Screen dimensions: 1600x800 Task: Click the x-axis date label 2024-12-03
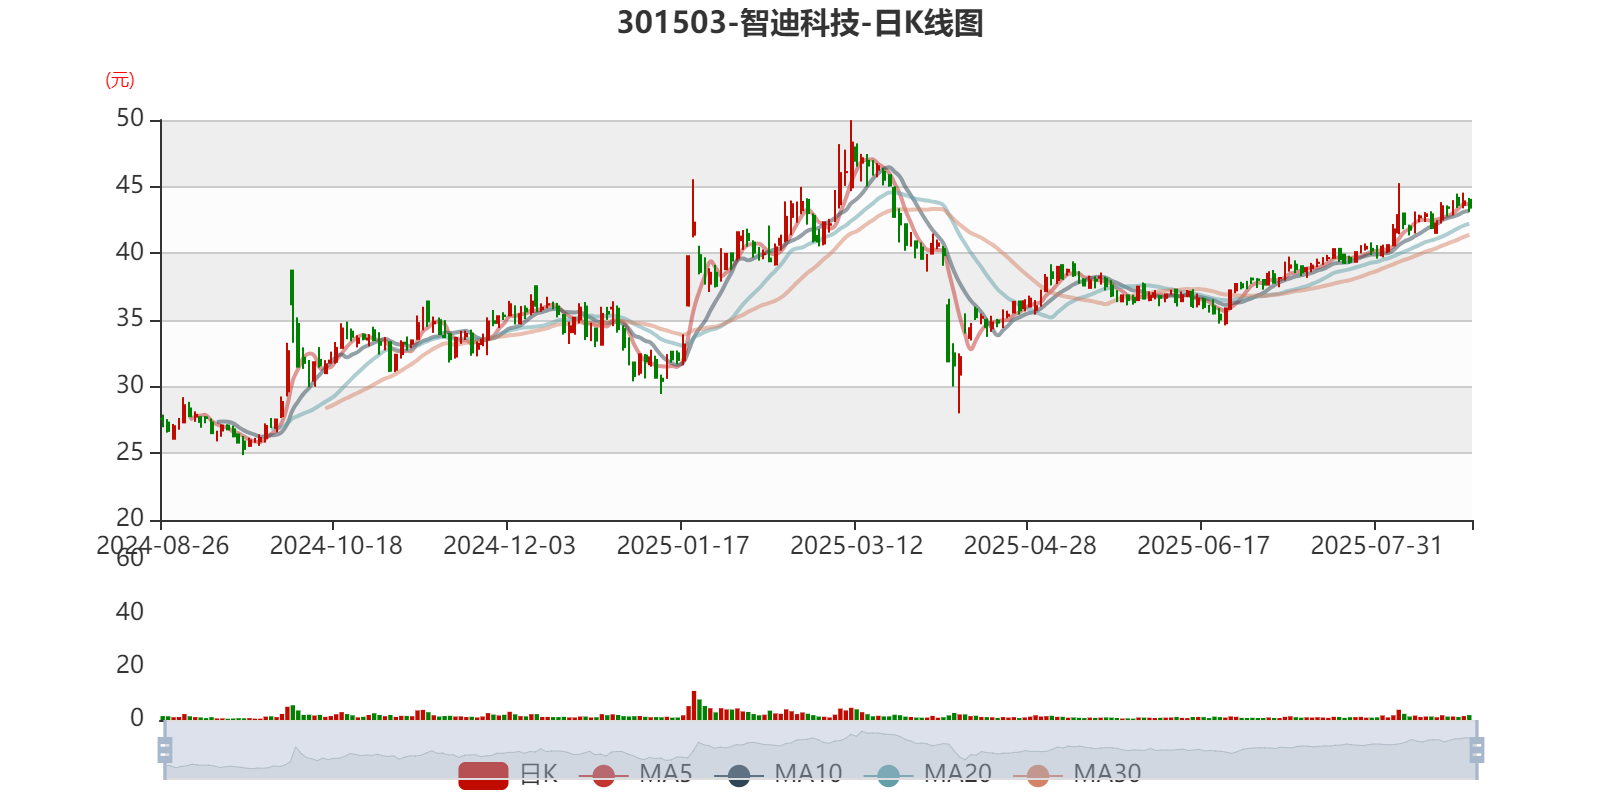(x=509, y=546)
